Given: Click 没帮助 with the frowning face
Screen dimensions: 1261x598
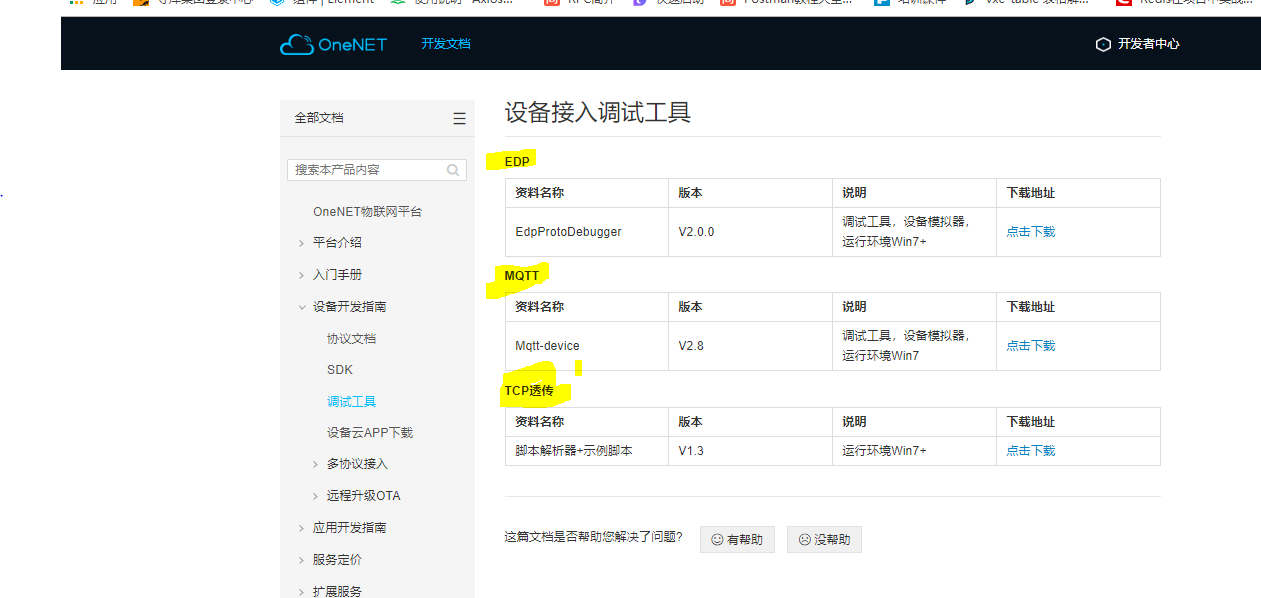Looking at the screenshot, I should pyautogui.click(x=824, y=539).
